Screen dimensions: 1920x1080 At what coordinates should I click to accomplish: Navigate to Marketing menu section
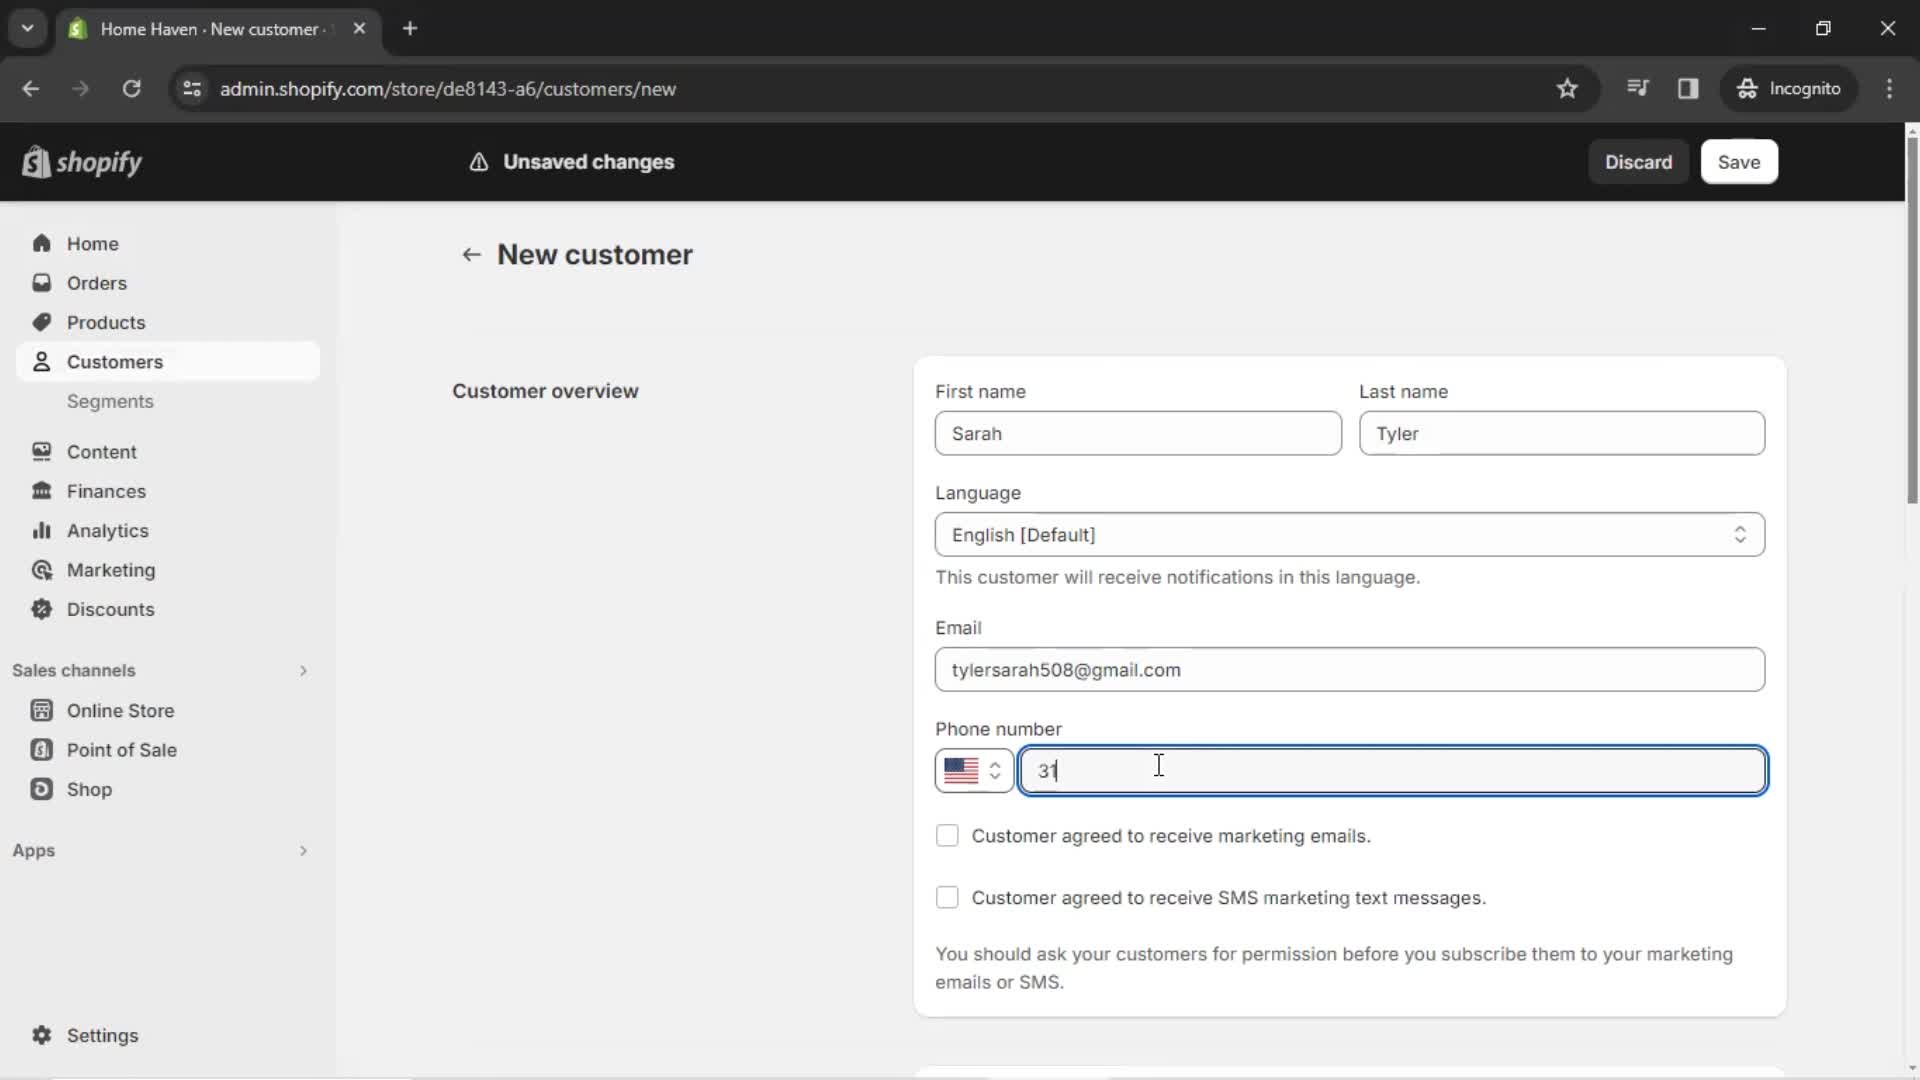[x=111, y=570]
